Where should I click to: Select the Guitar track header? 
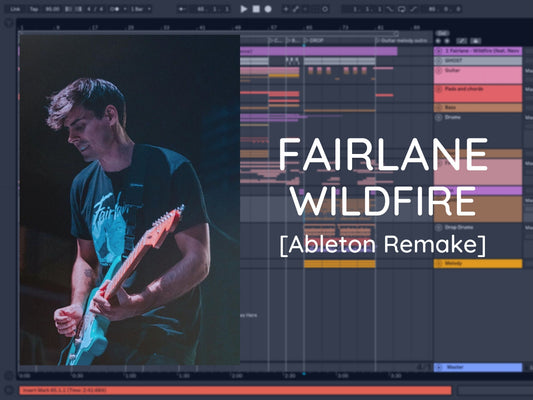[x=478, y=75]
